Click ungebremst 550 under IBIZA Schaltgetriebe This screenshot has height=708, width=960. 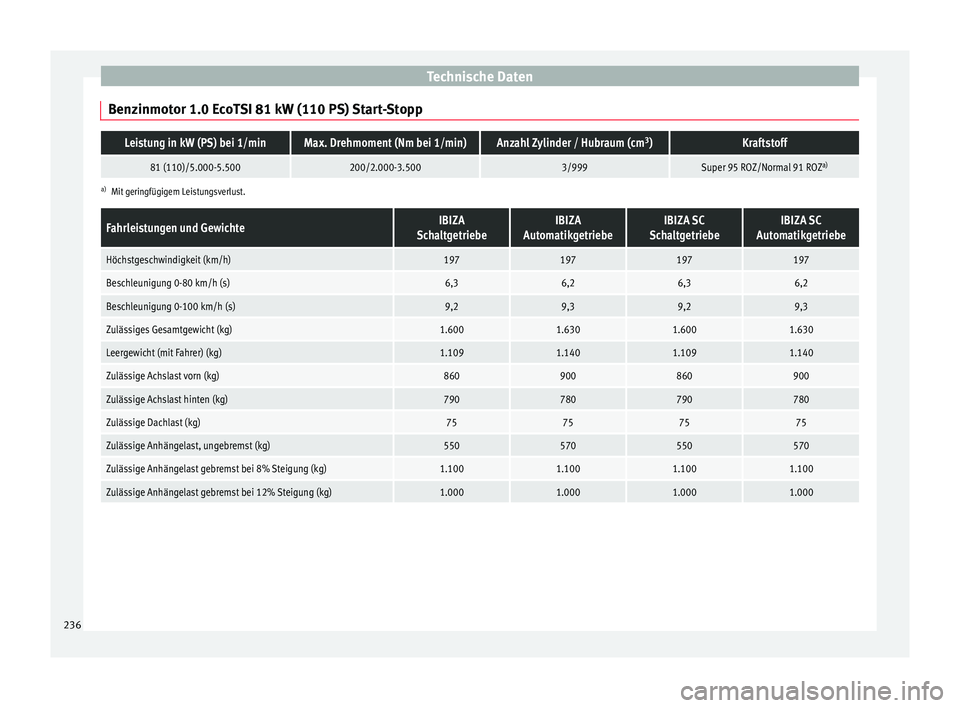[x=452, y=446]
